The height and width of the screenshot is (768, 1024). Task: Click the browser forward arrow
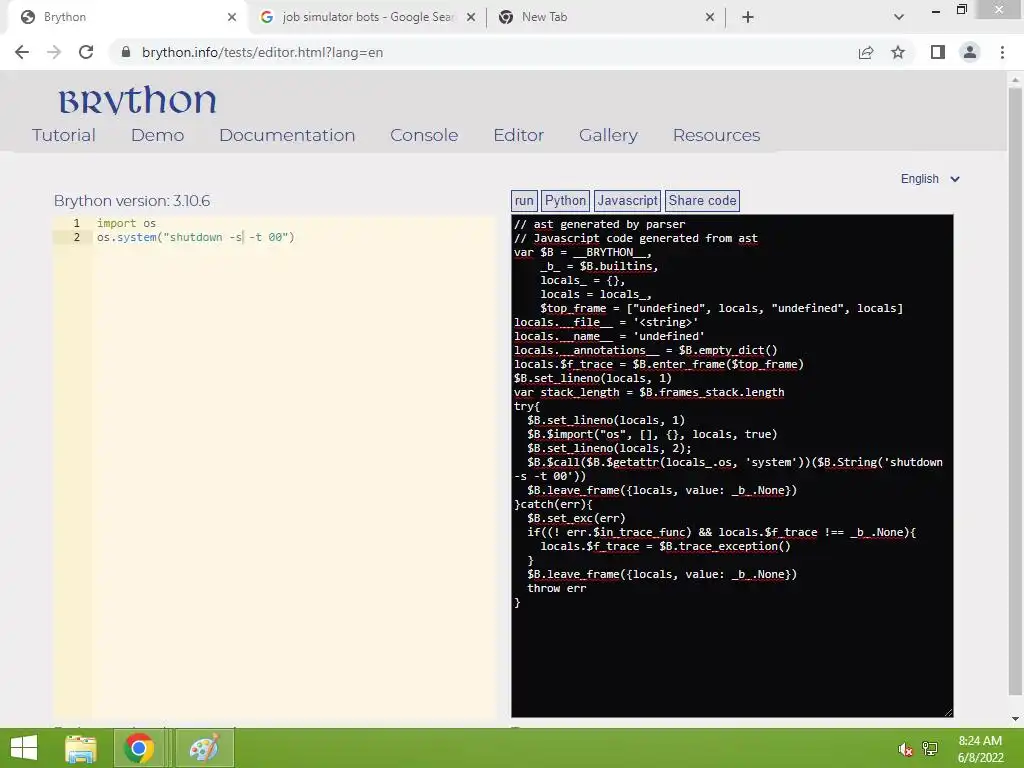click(54, 52)
